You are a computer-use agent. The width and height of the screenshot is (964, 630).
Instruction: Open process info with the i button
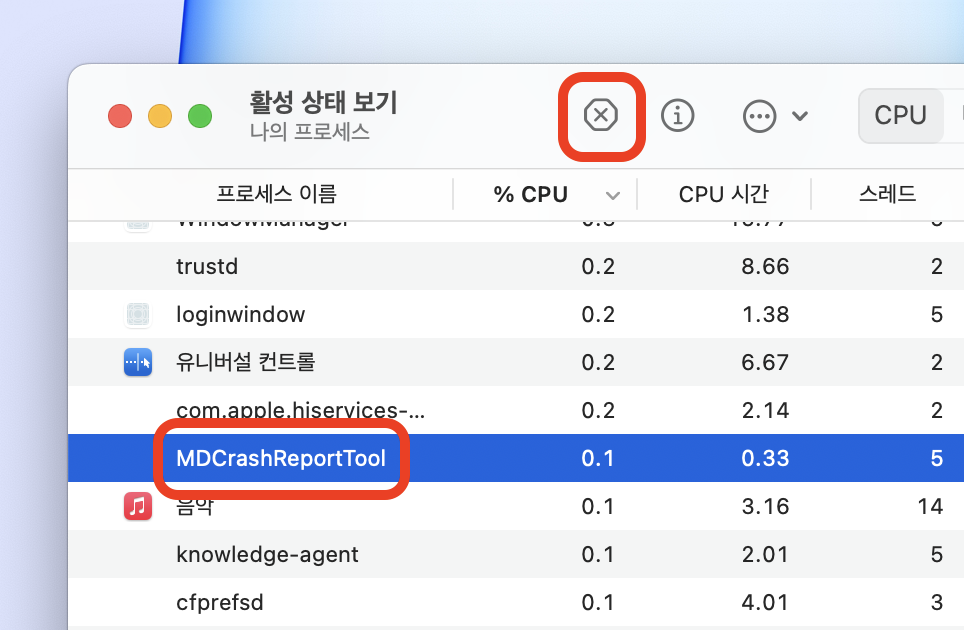point(678,116)
